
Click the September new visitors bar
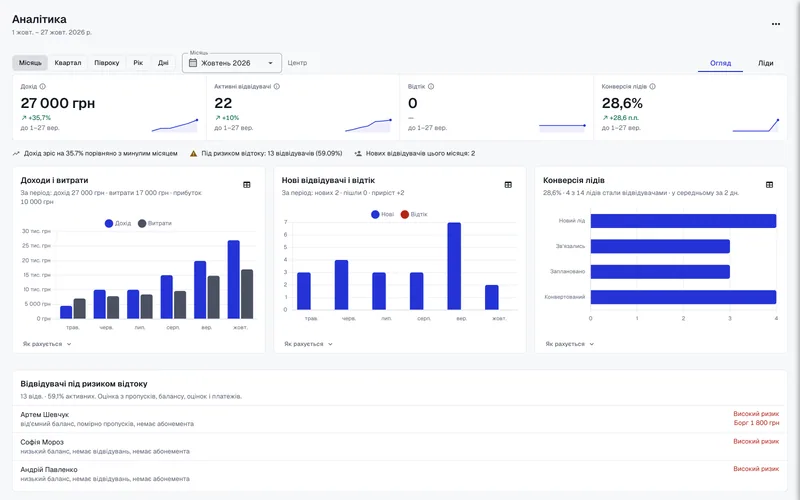coord(454,266)
